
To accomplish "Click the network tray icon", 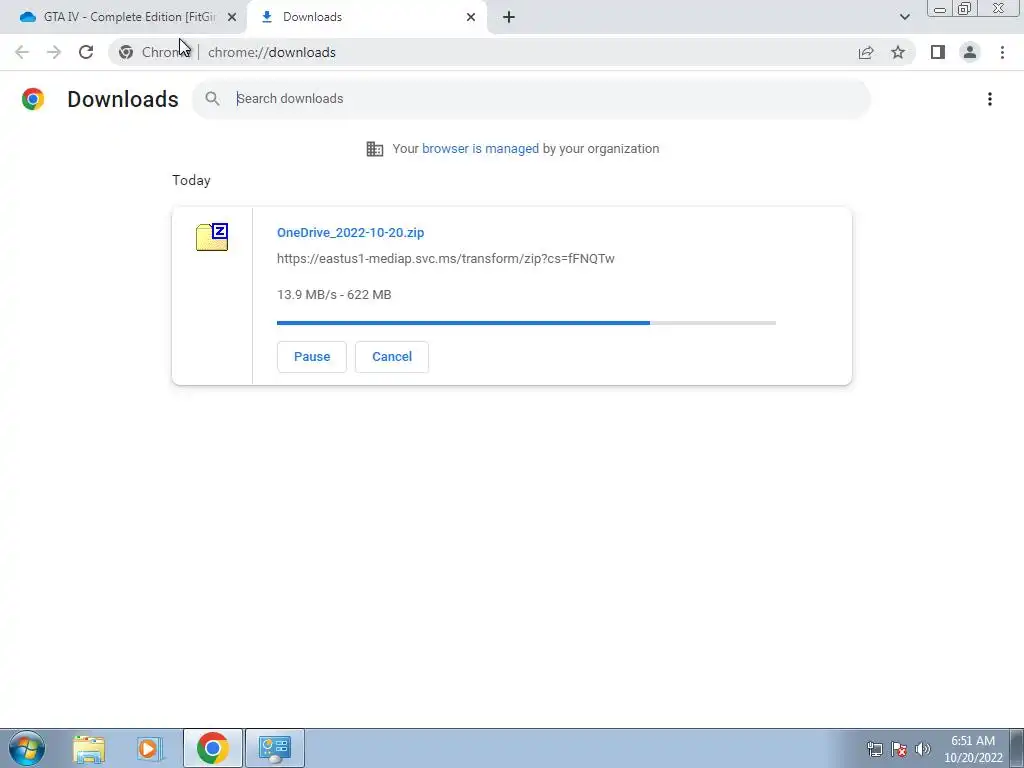I will point(874,749).
